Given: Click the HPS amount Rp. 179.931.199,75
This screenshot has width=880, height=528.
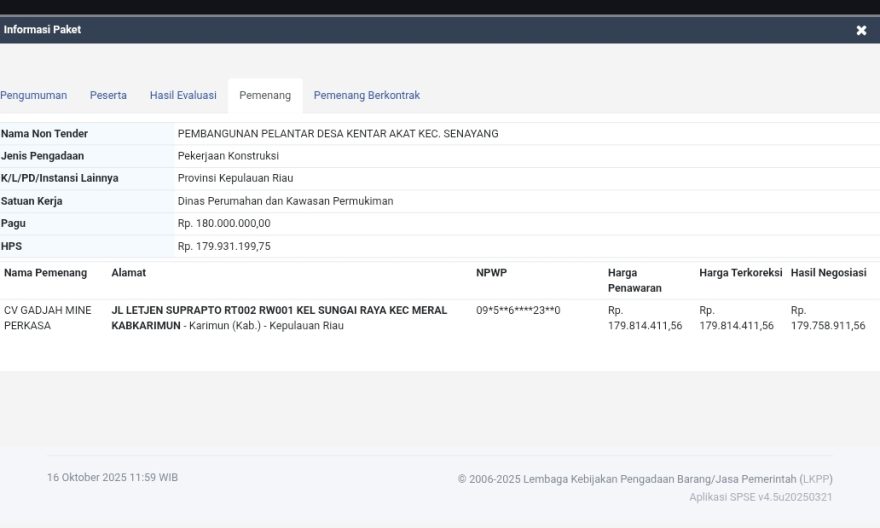Looking at the screenshot, I should pos(224,246).
